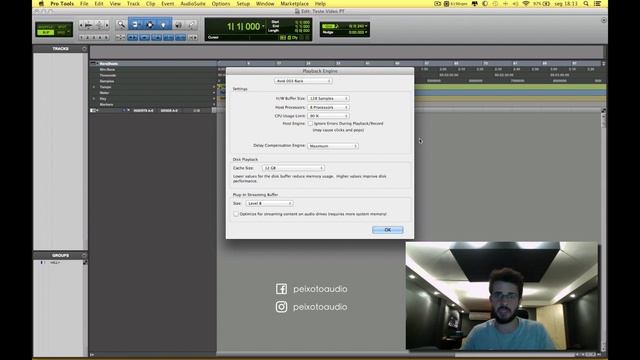Open the playback engine device dropdown
640x360 pixels.
303,81
